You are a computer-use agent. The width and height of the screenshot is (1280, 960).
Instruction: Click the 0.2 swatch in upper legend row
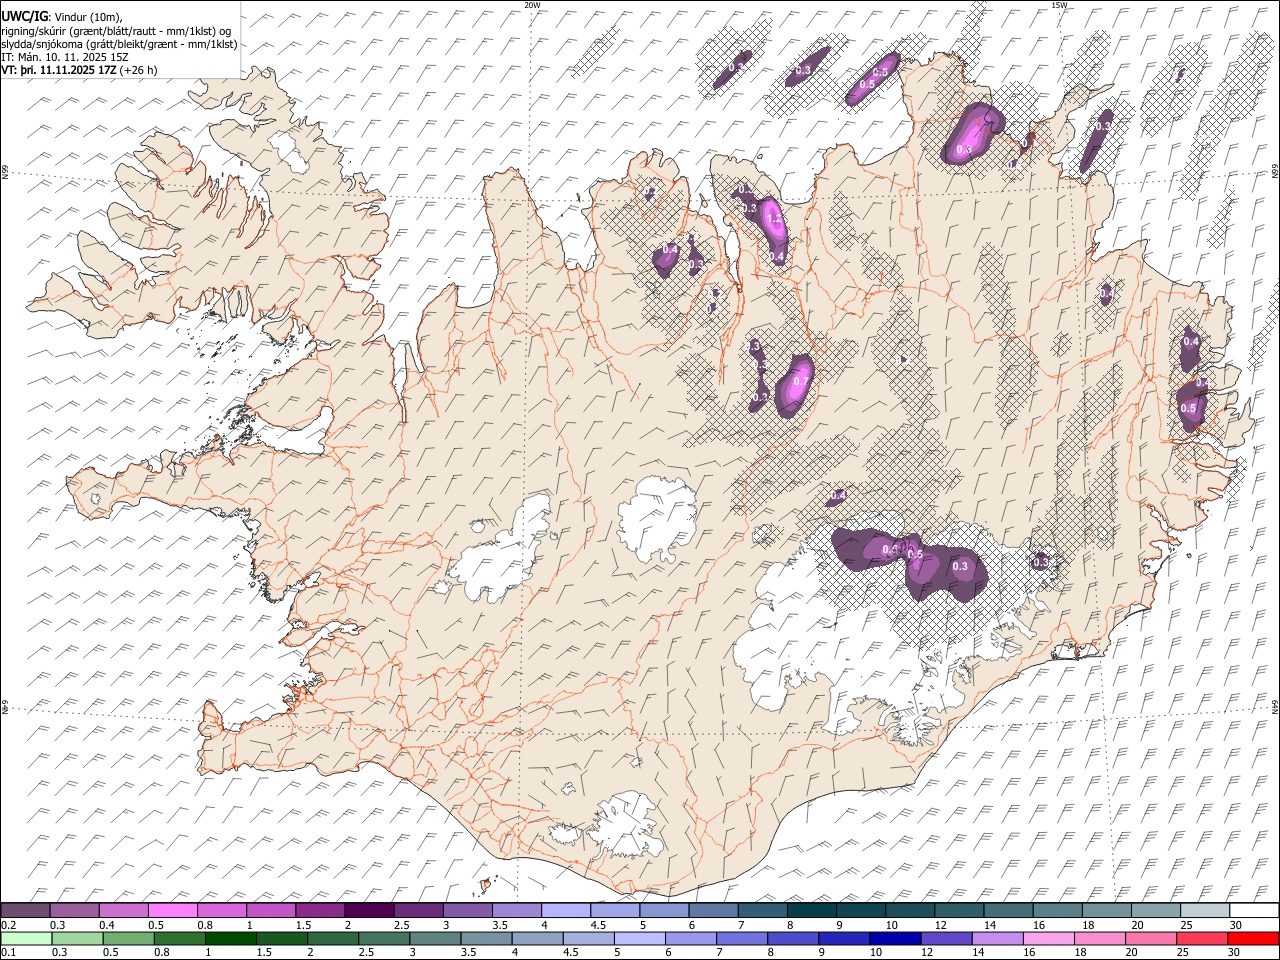[x=25, y=910]
